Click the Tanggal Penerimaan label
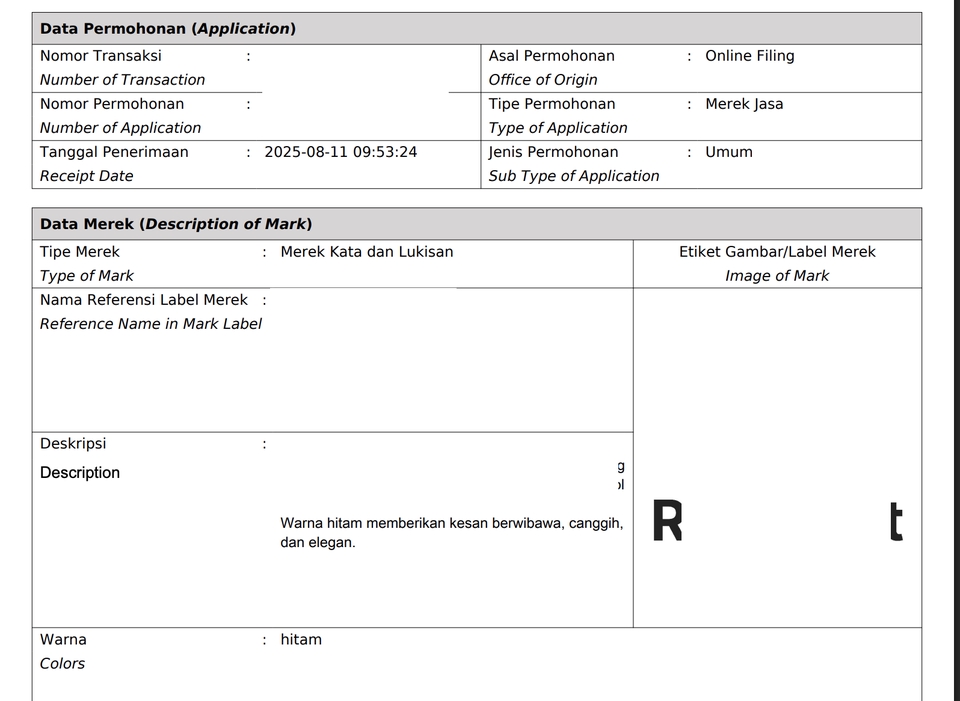This screenshot has width=960, height=701. tap(114, 152)
